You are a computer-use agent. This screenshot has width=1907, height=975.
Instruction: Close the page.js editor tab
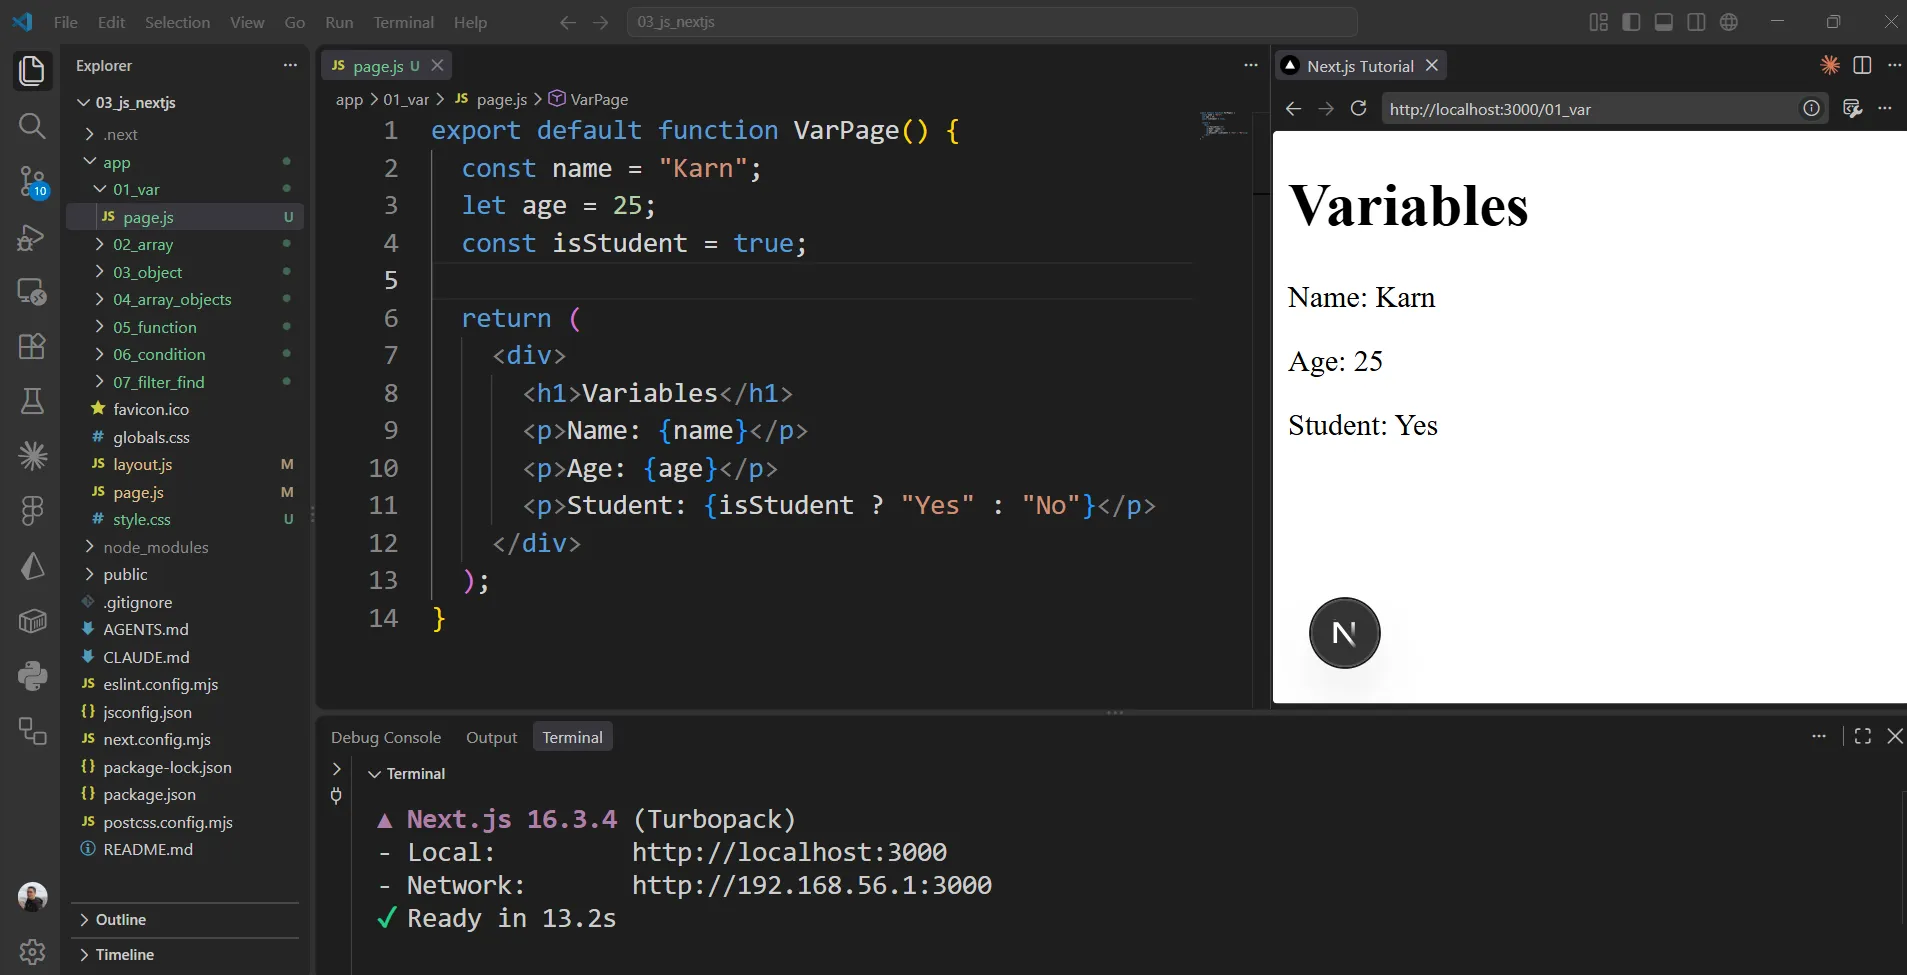[x=437, y=65]
